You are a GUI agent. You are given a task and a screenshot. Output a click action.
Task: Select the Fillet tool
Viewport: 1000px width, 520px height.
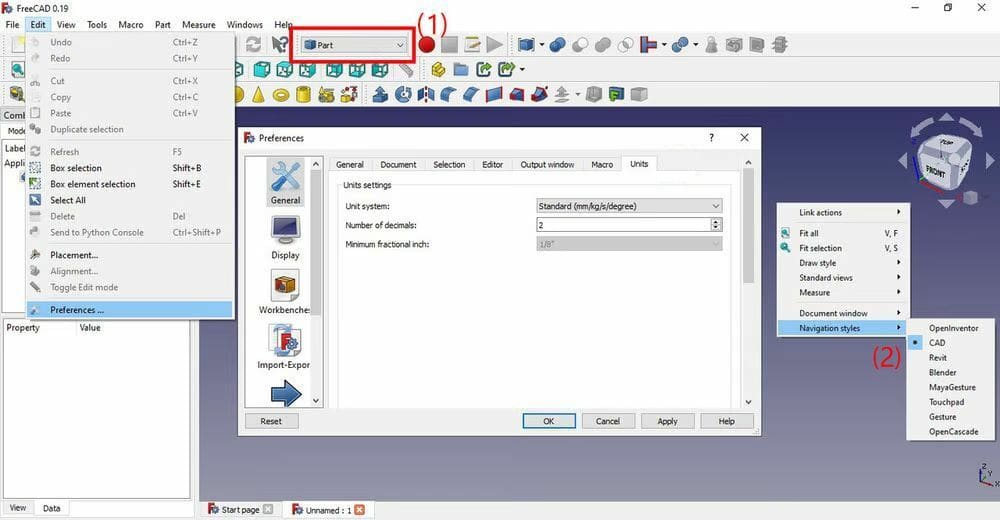(x=448, y=94)
